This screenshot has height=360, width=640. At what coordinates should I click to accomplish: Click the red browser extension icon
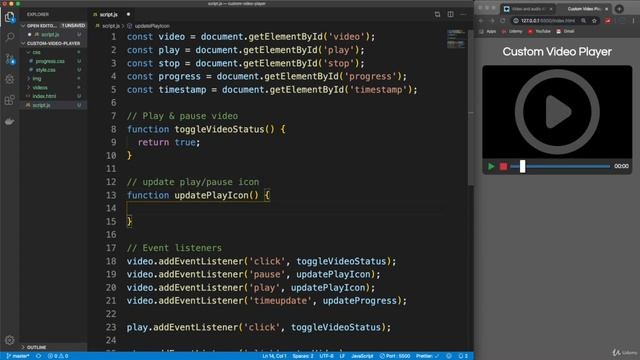point(608,20)
